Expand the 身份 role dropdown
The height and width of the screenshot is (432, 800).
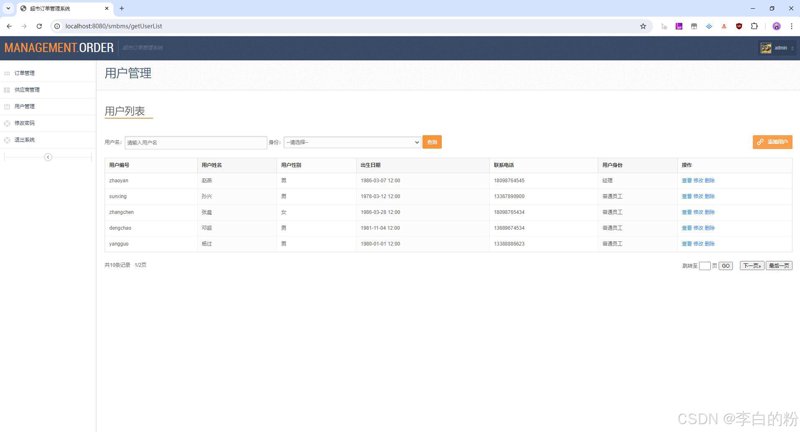pyautogui.click(x=352, y=142)
